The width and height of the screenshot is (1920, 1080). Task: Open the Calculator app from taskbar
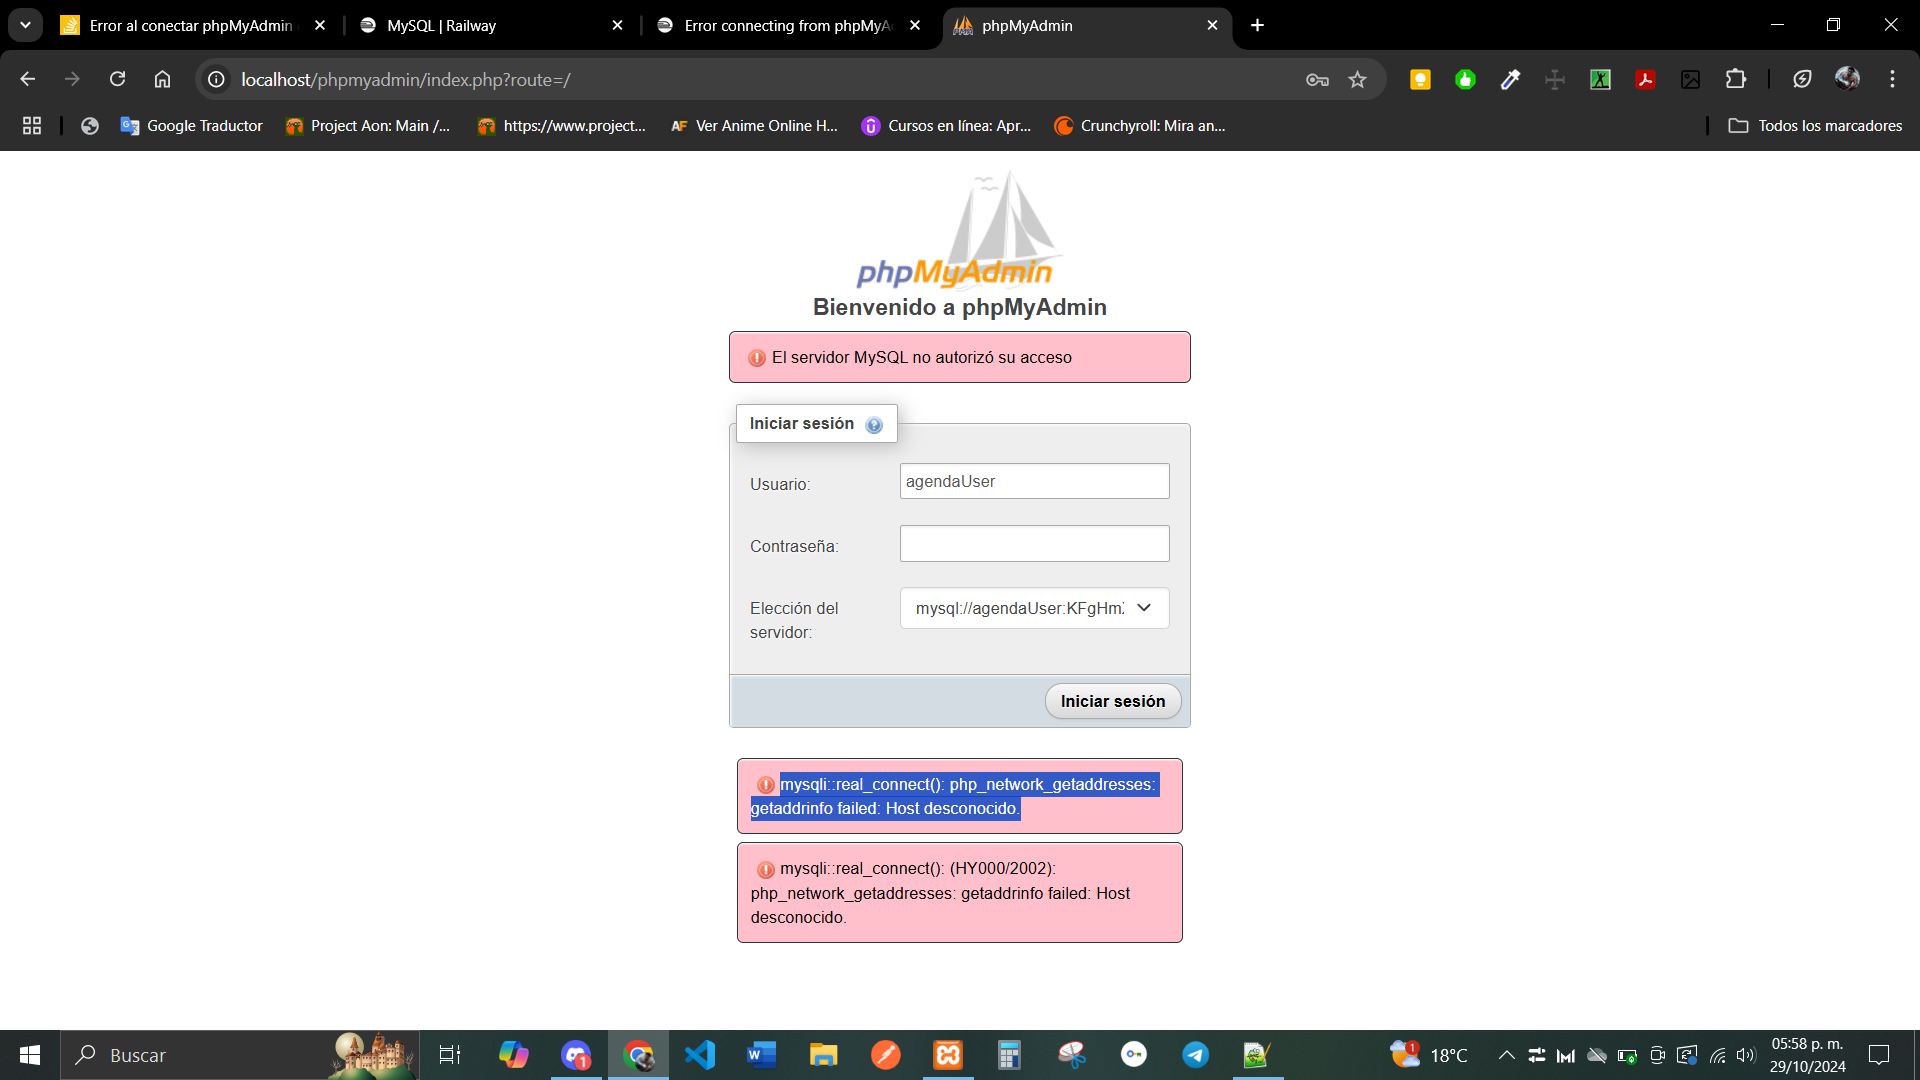tap(1009, 1055)
